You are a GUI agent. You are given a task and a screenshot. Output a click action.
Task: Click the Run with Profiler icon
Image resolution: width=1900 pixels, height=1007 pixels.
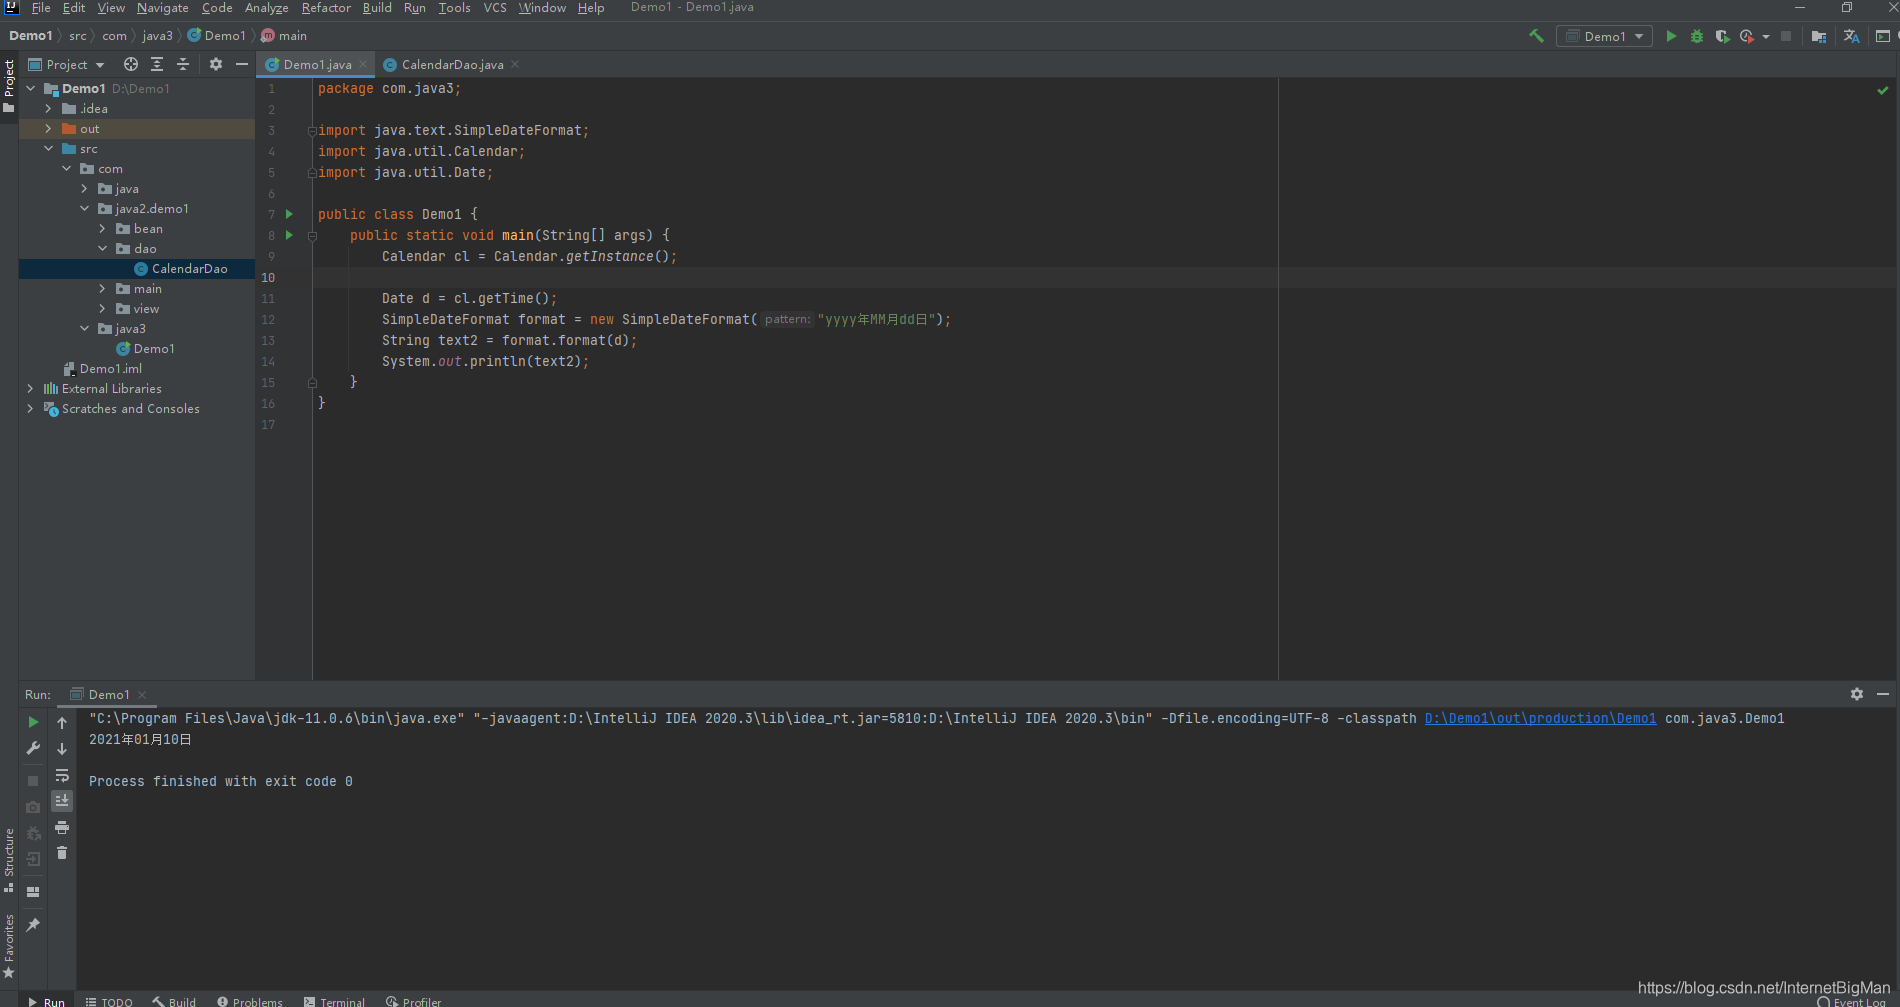tap(1747, 36)
